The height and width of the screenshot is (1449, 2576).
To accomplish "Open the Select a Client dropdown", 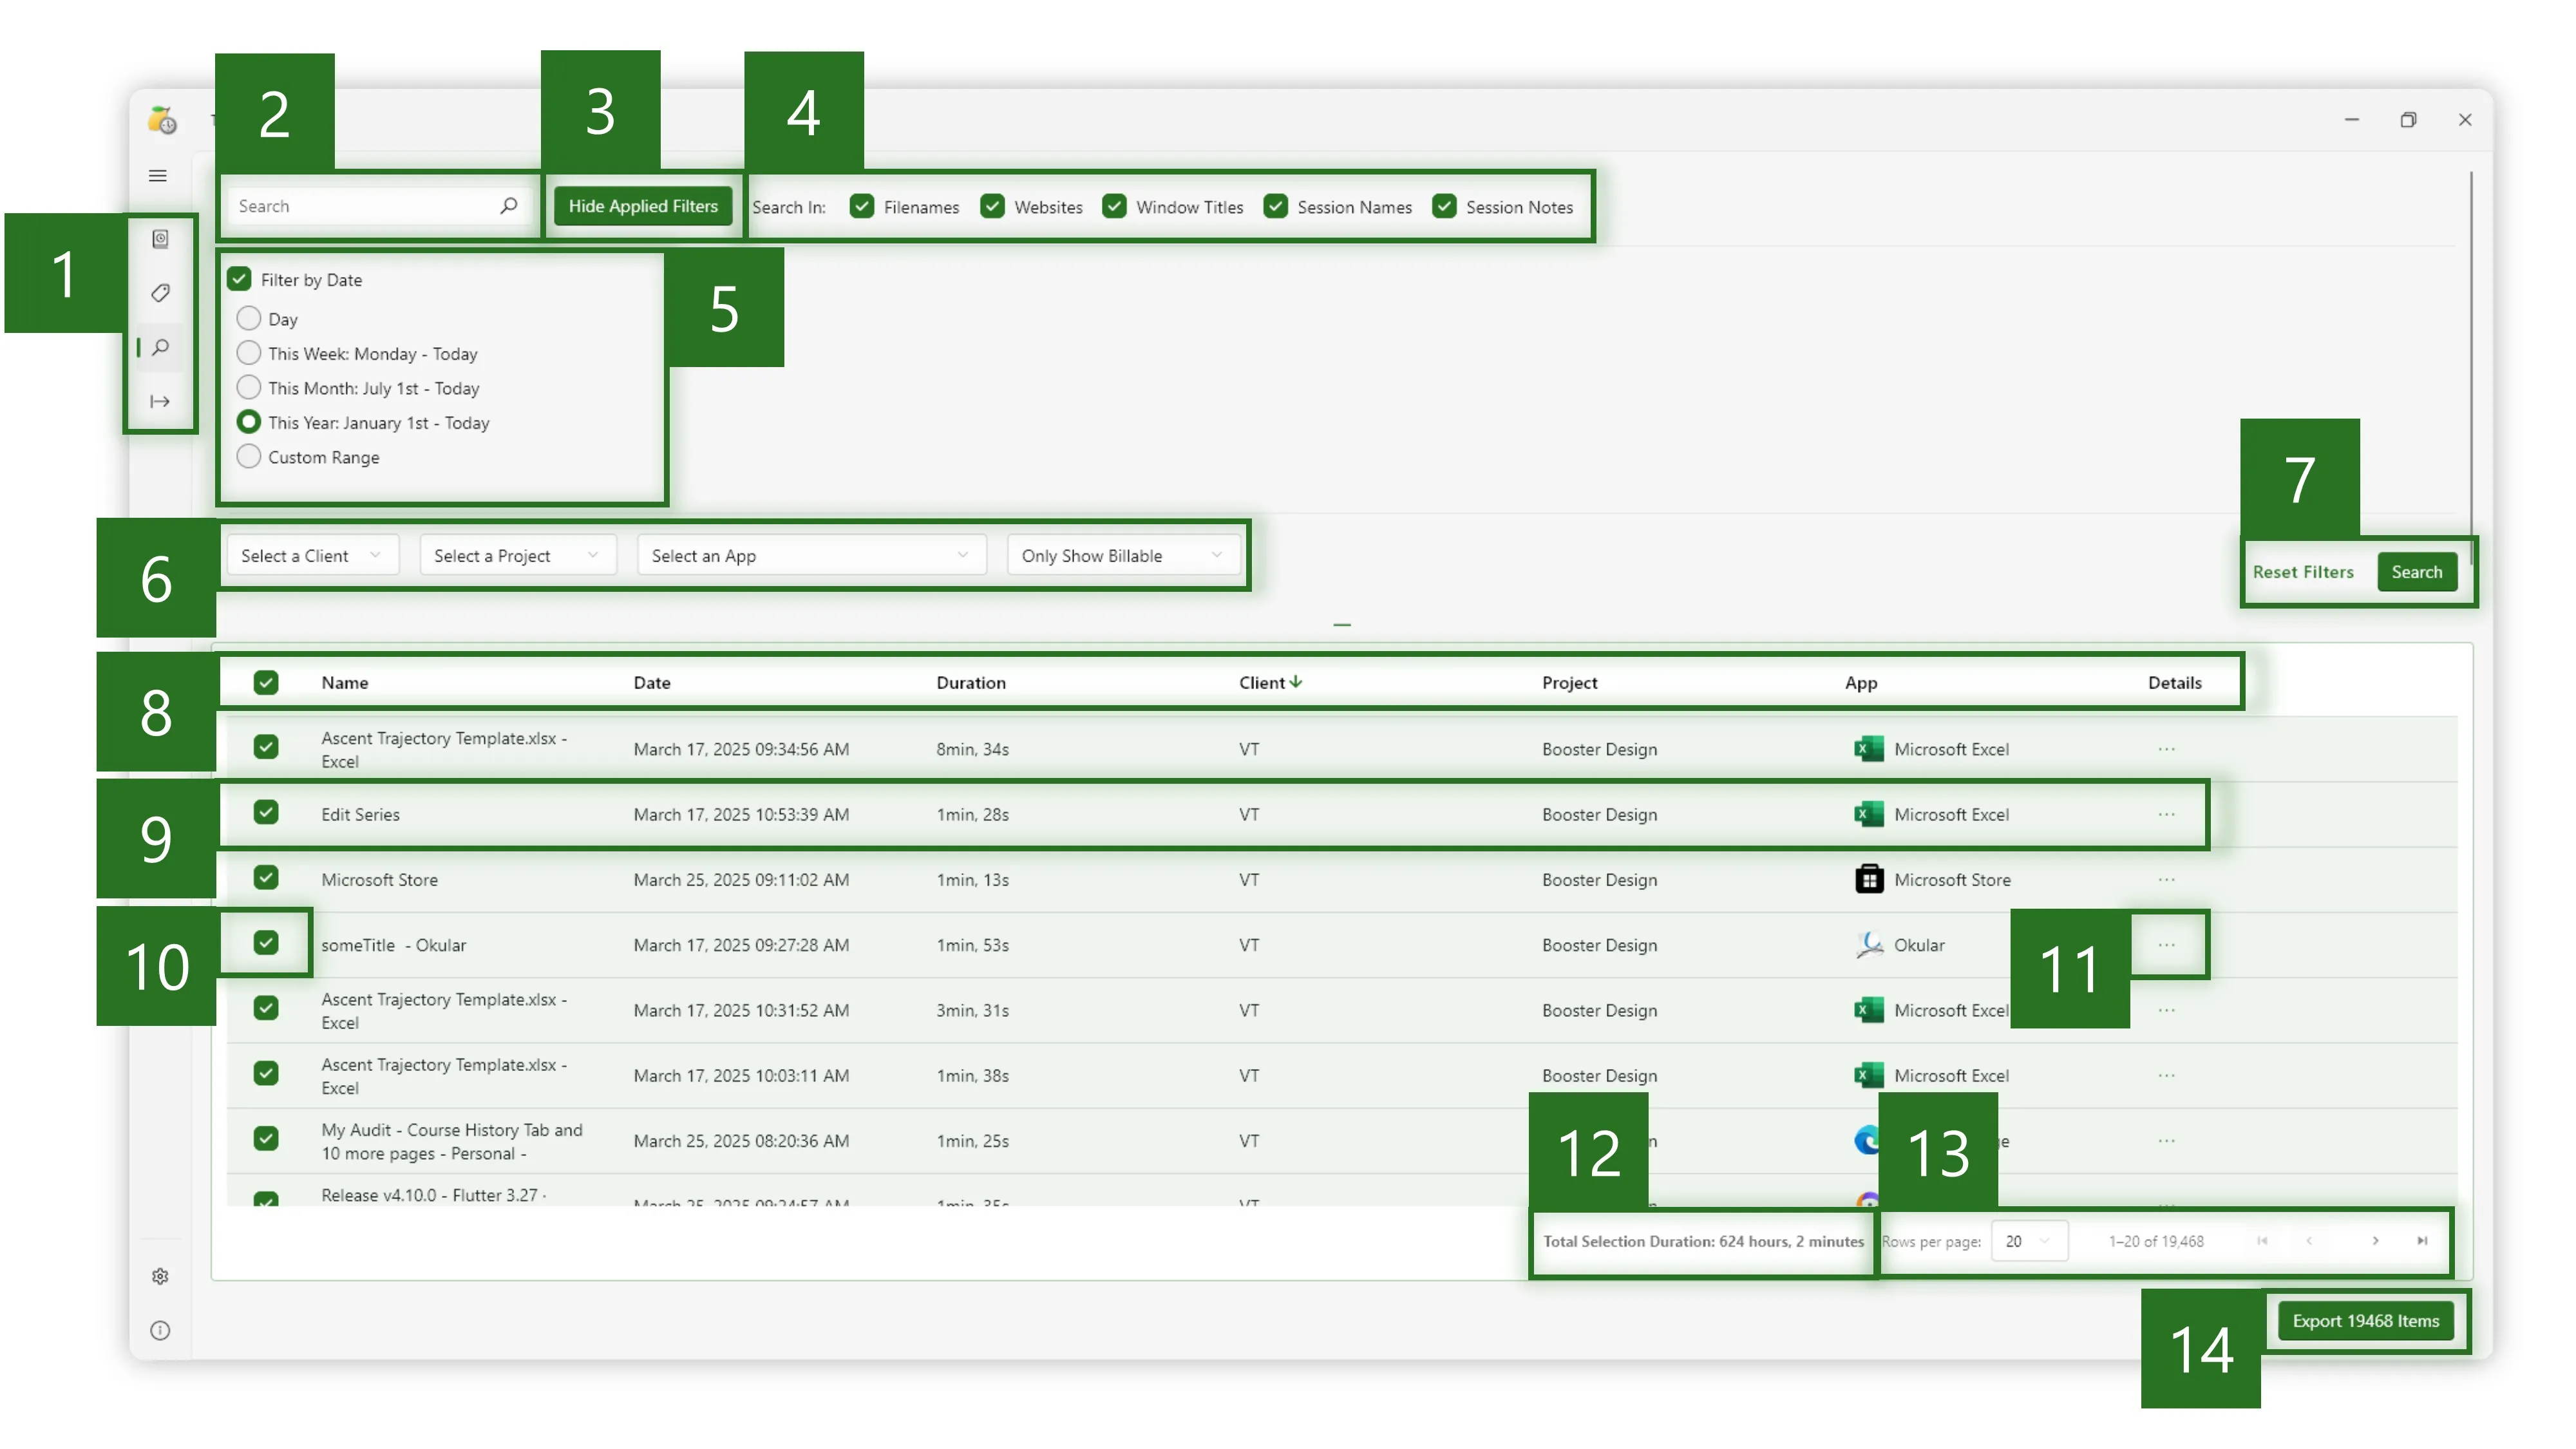I will (x=311, y=555).
